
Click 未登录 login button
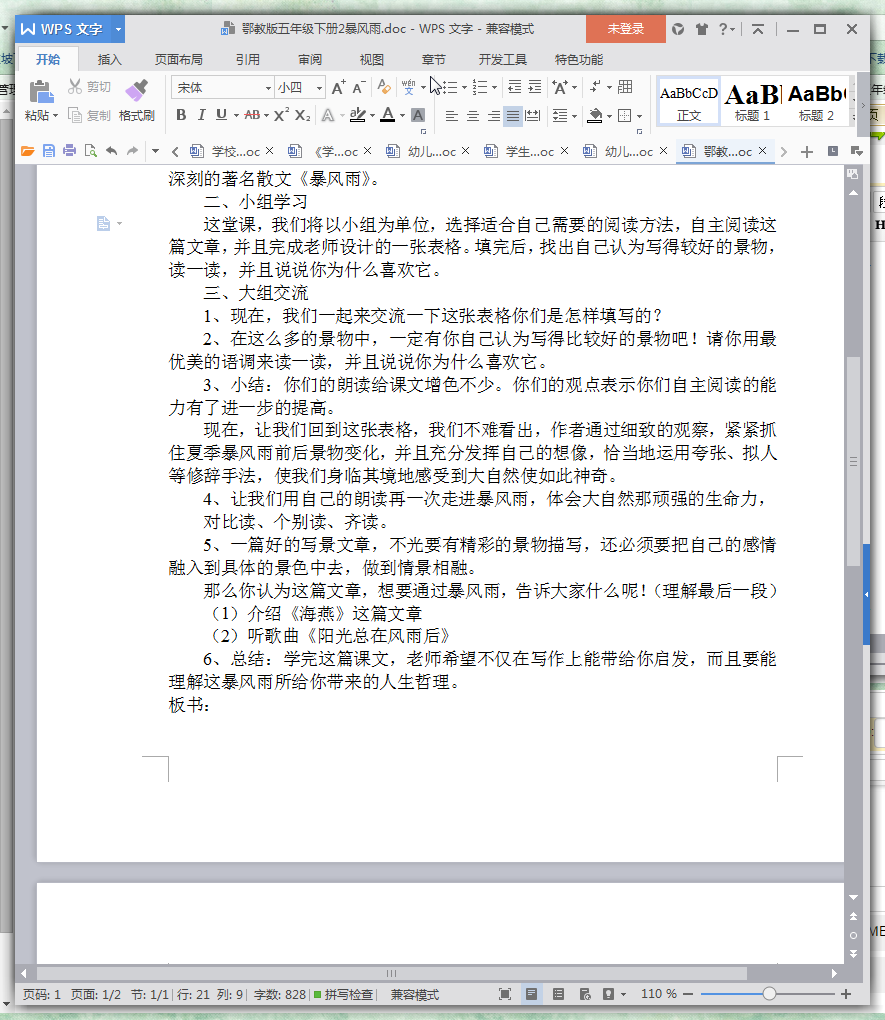(625, 29)
